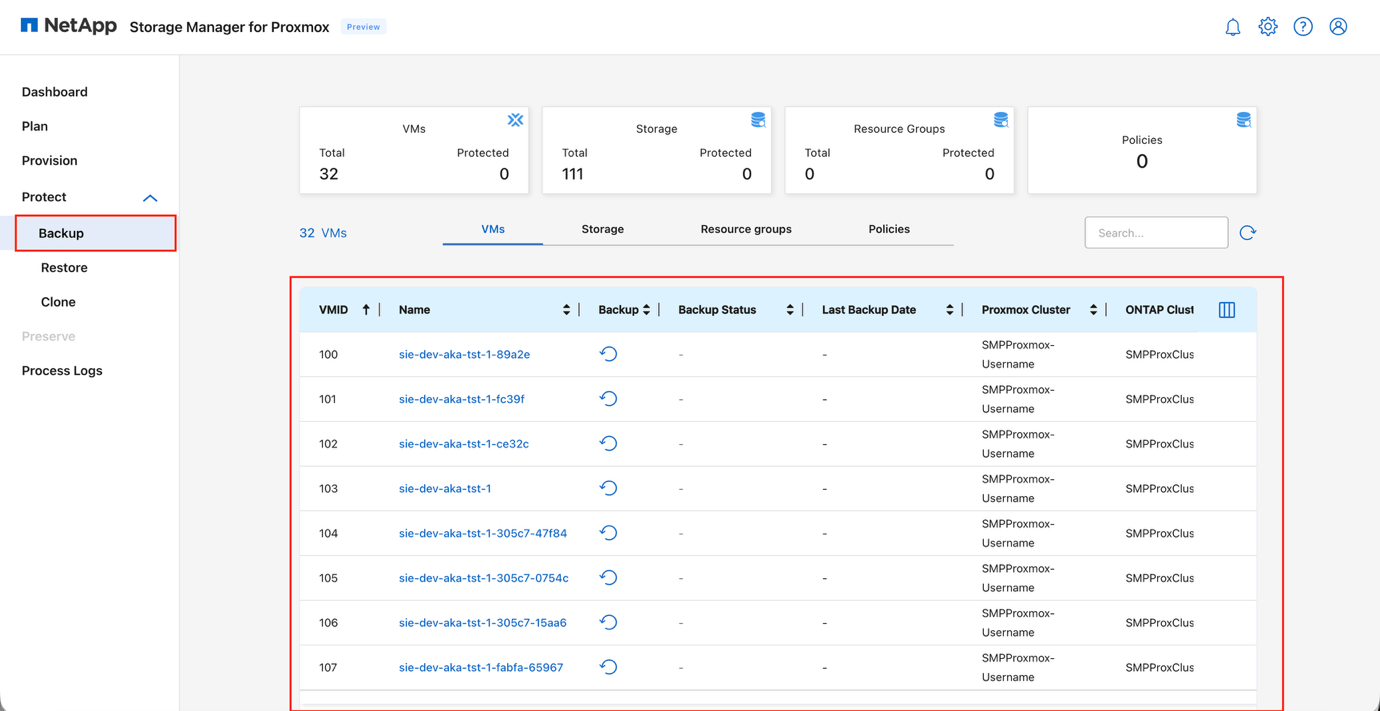Screen dimensions: 1380x711
Task: Navigate to the Restore page
Action: pos(63,267)
